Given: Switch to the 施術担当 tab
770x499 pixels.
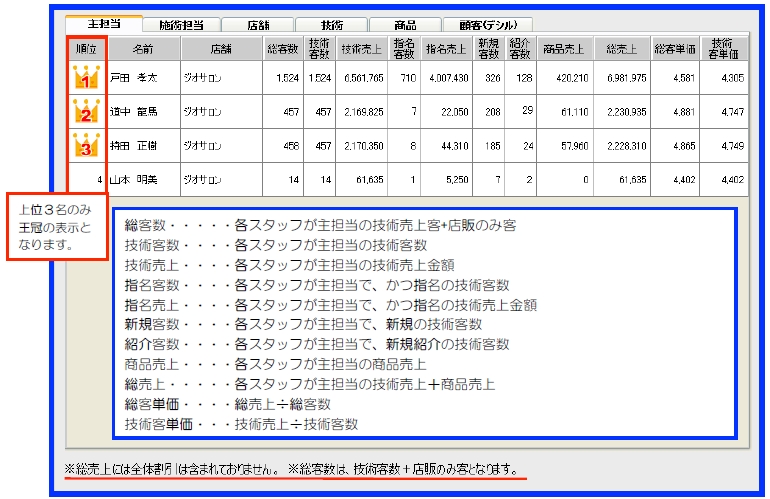Looking at the screenshot, I should (180, 24).
